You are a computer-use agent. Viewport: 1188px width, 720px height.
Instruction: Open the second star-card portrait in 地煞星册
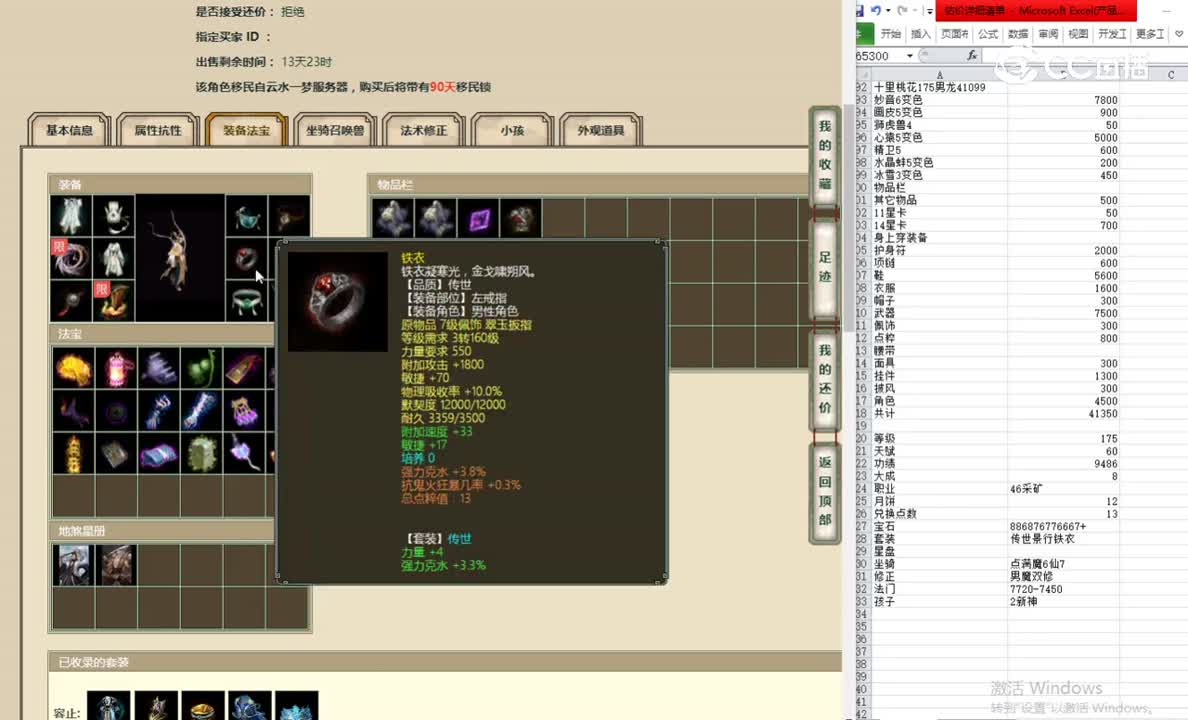[116, 565]
